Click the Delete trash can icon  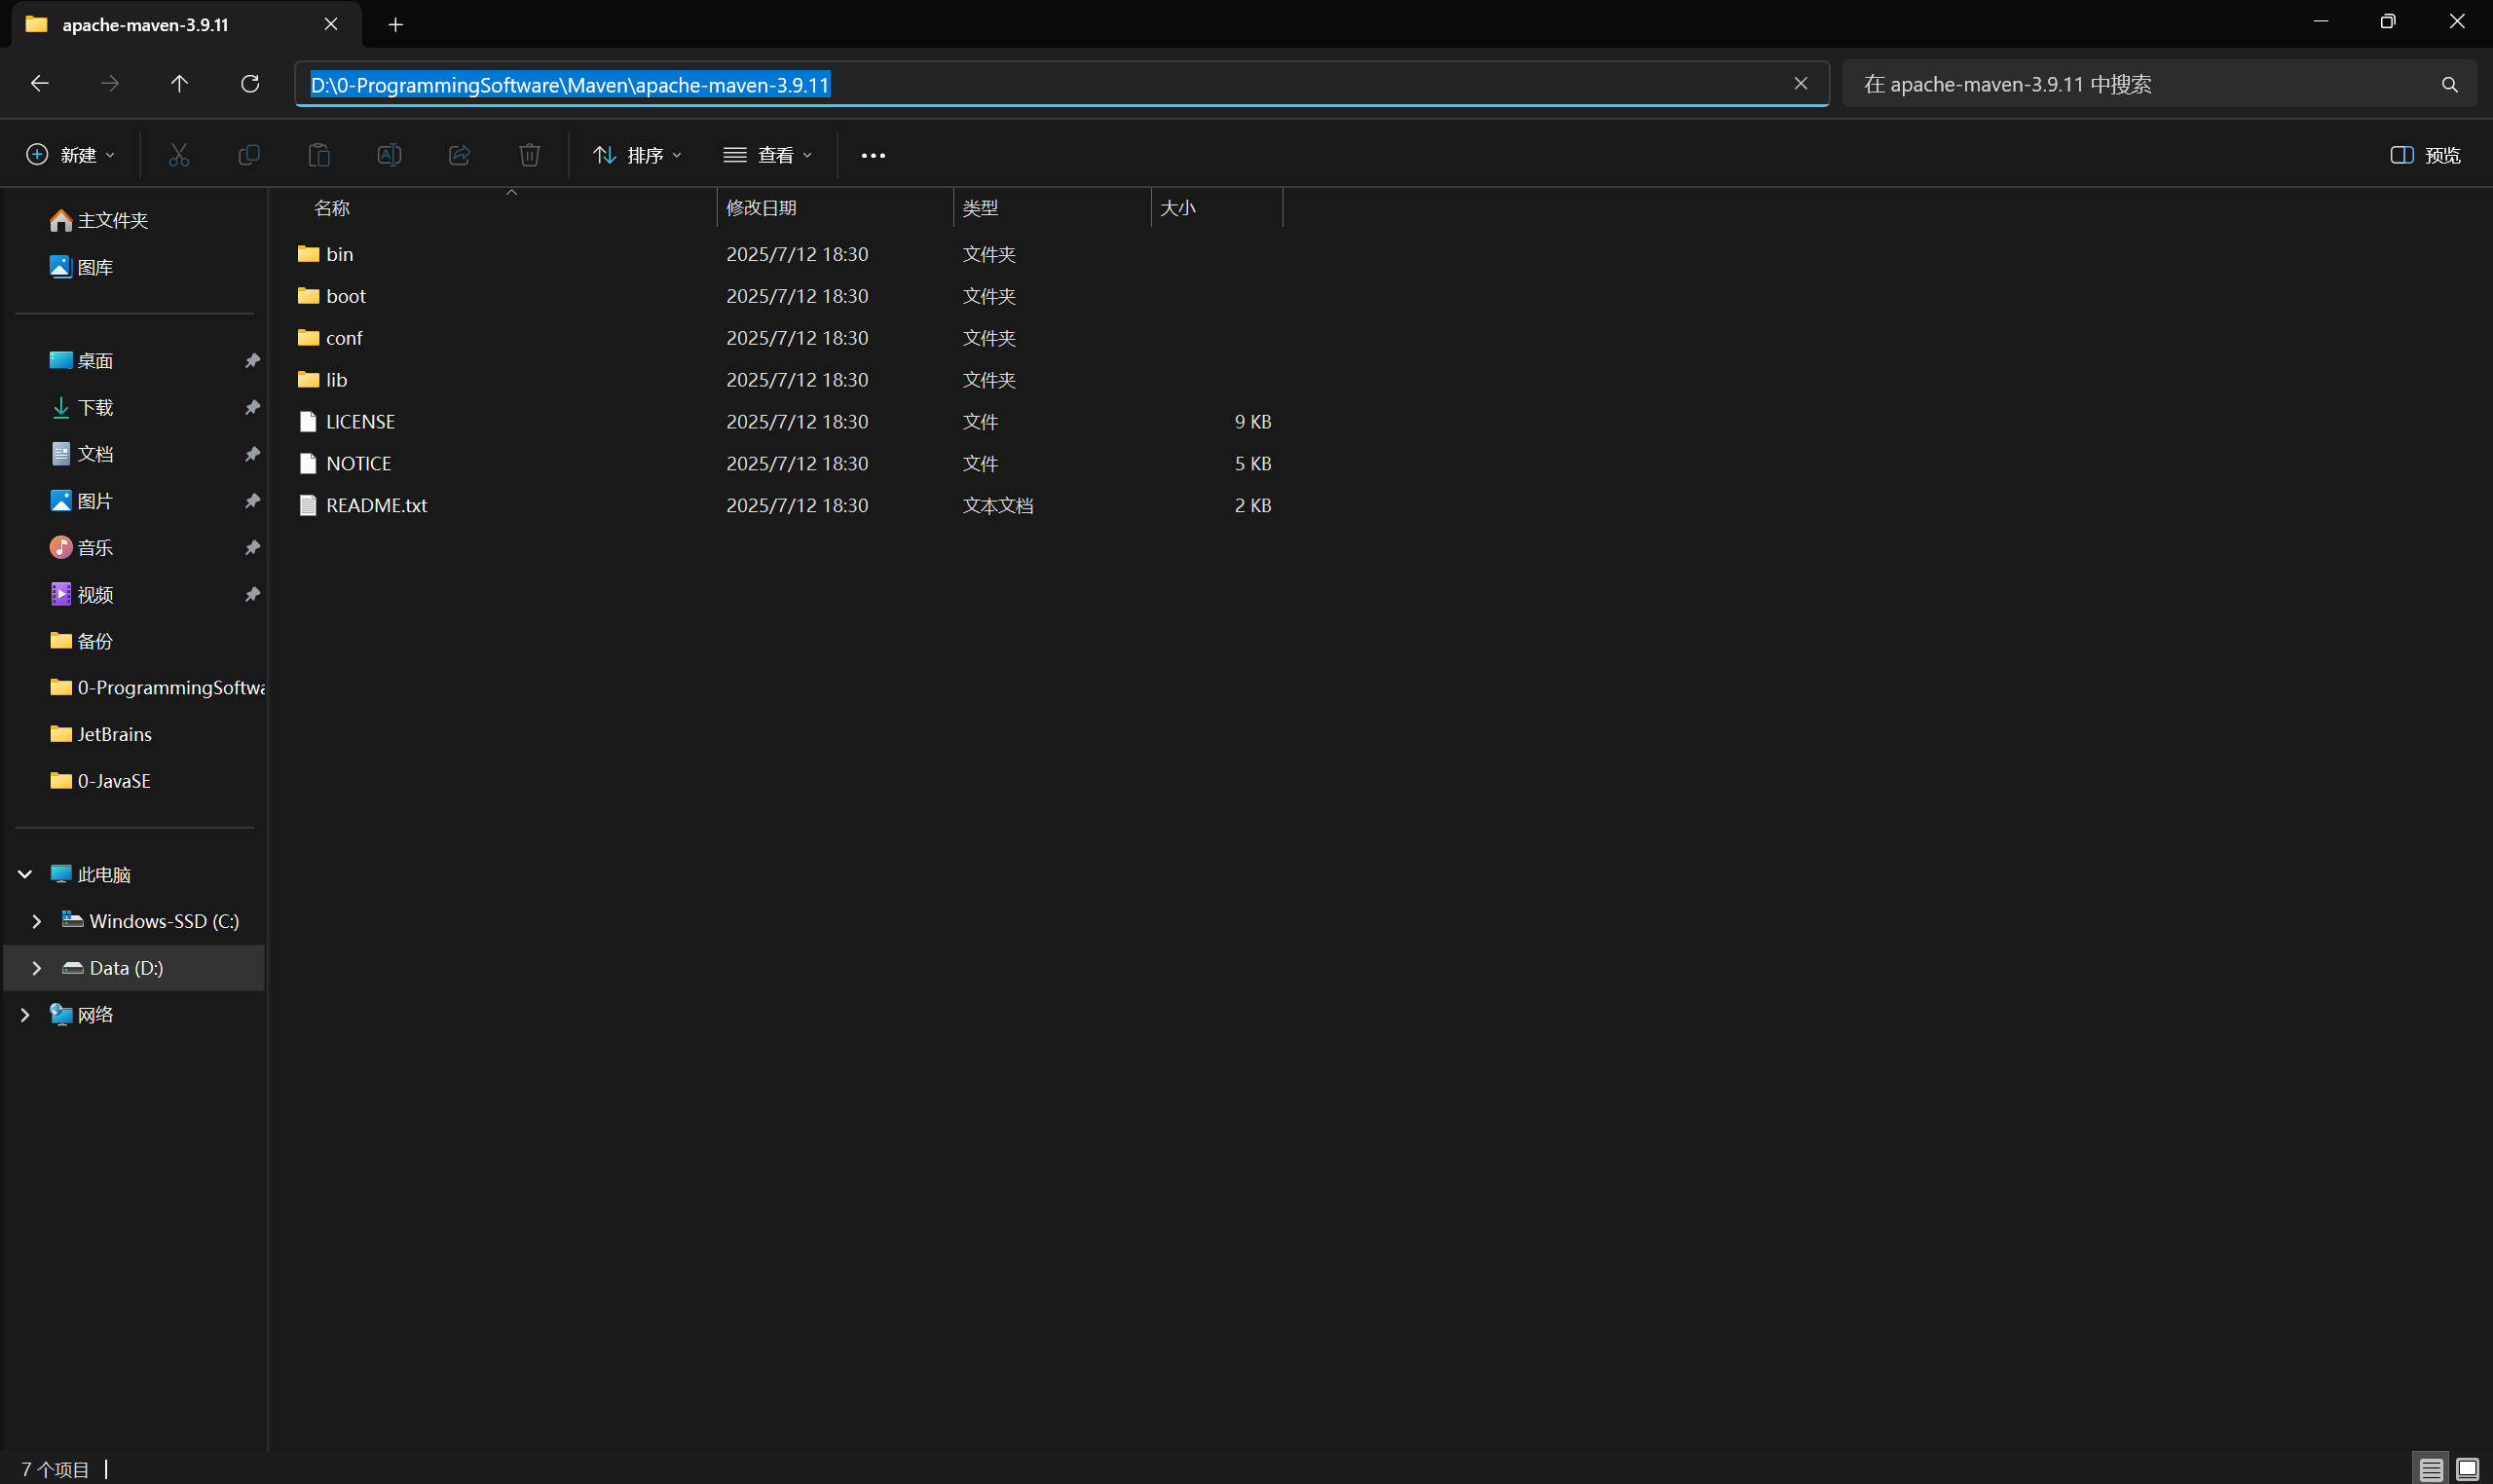529,155
